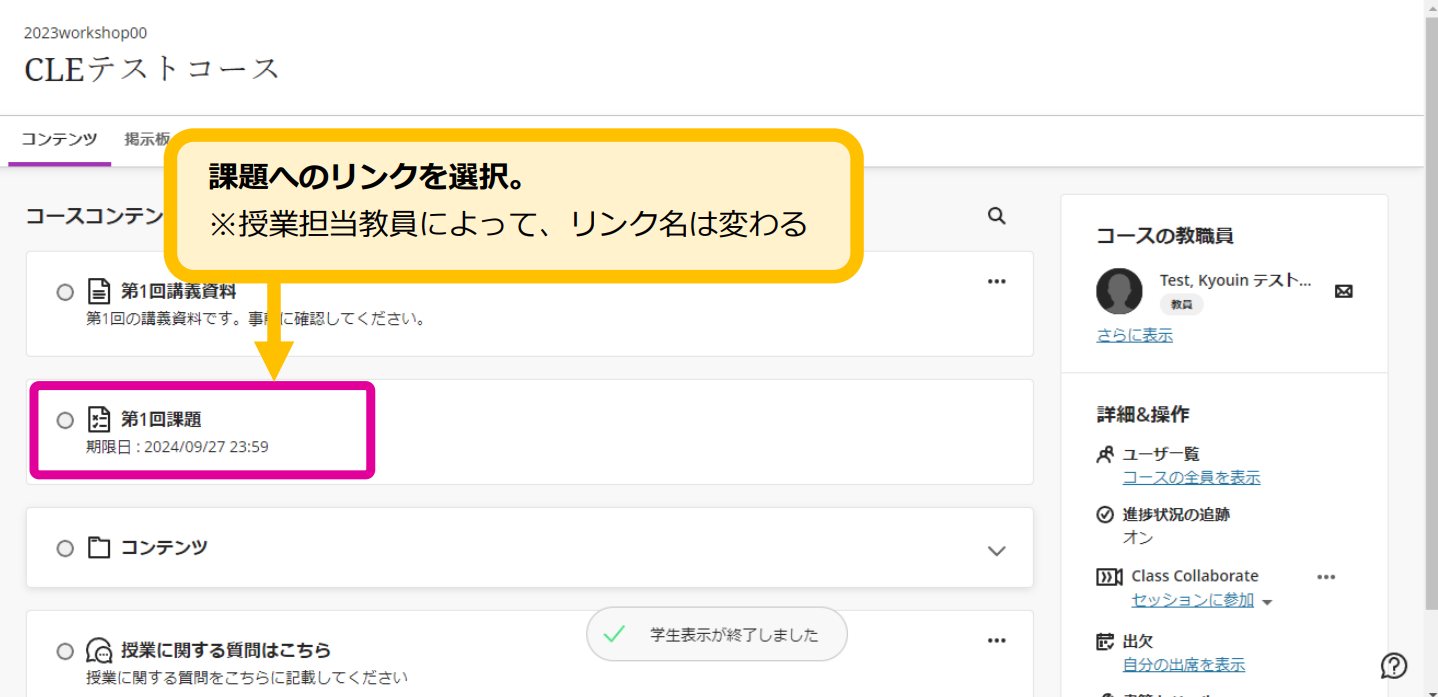Open more options for 第1回講義資料
The width and height of the screenshot is (1438, 697).
[x=996, y=281]
